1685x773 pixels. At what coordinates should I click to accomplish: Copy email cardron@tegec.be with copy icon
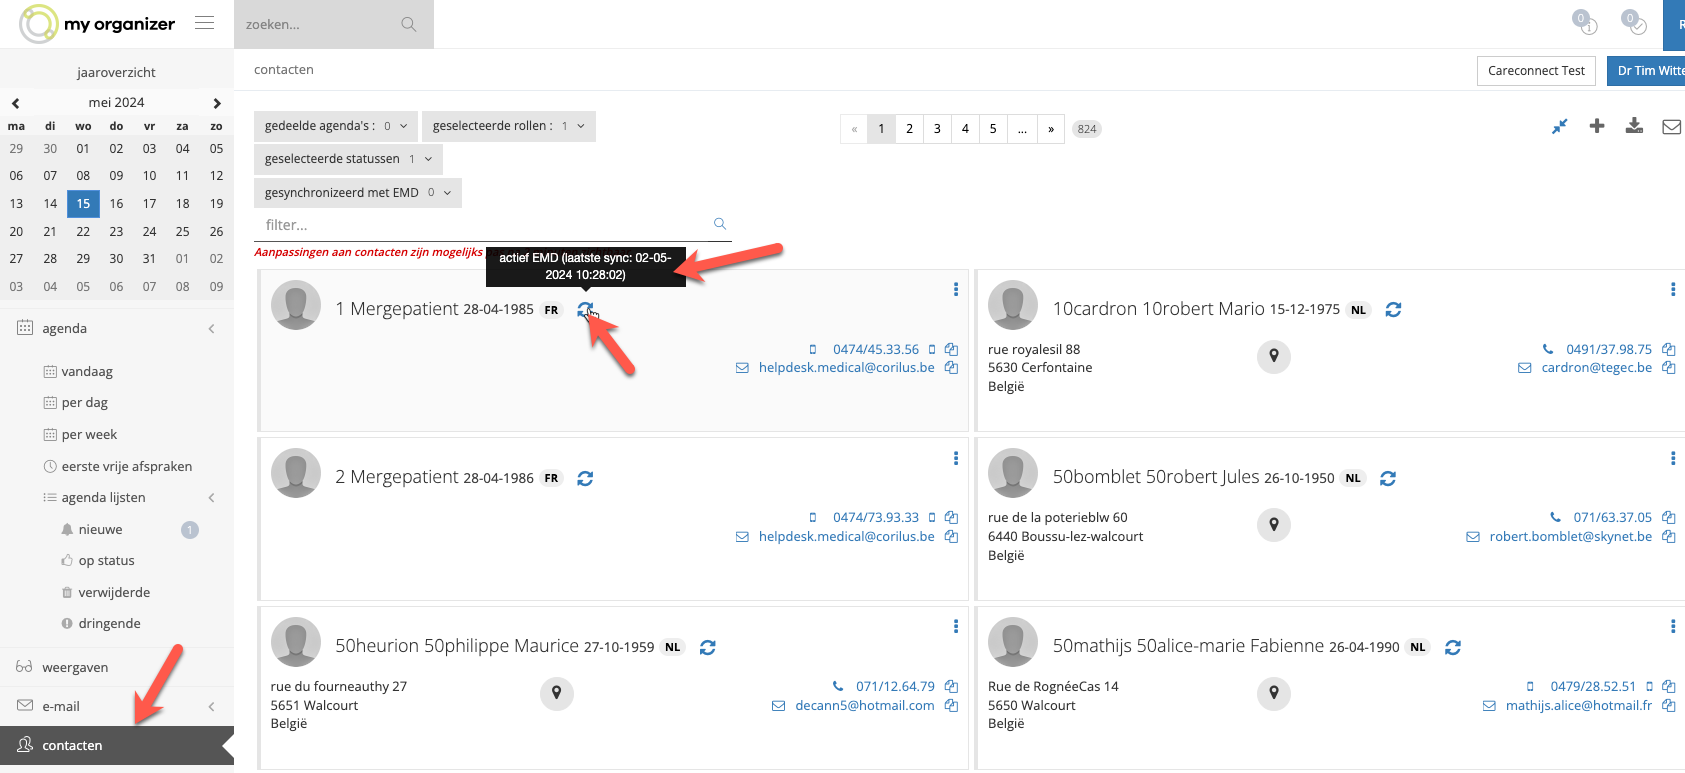[1668, 368]
